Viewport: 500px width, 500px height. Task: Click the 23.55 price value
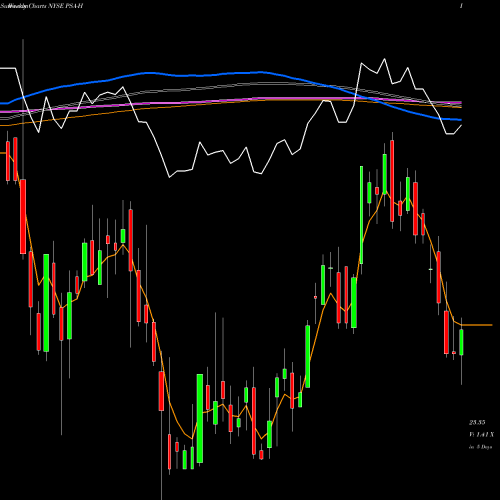[477, 423]
